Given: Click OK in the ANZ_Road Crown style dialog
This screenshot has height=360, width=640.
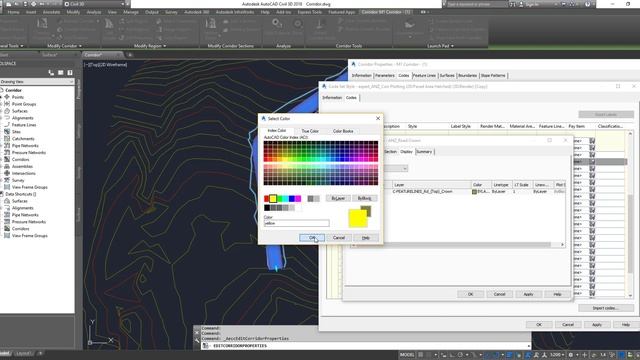Looking at the screenshot, I should coord(470,294).
